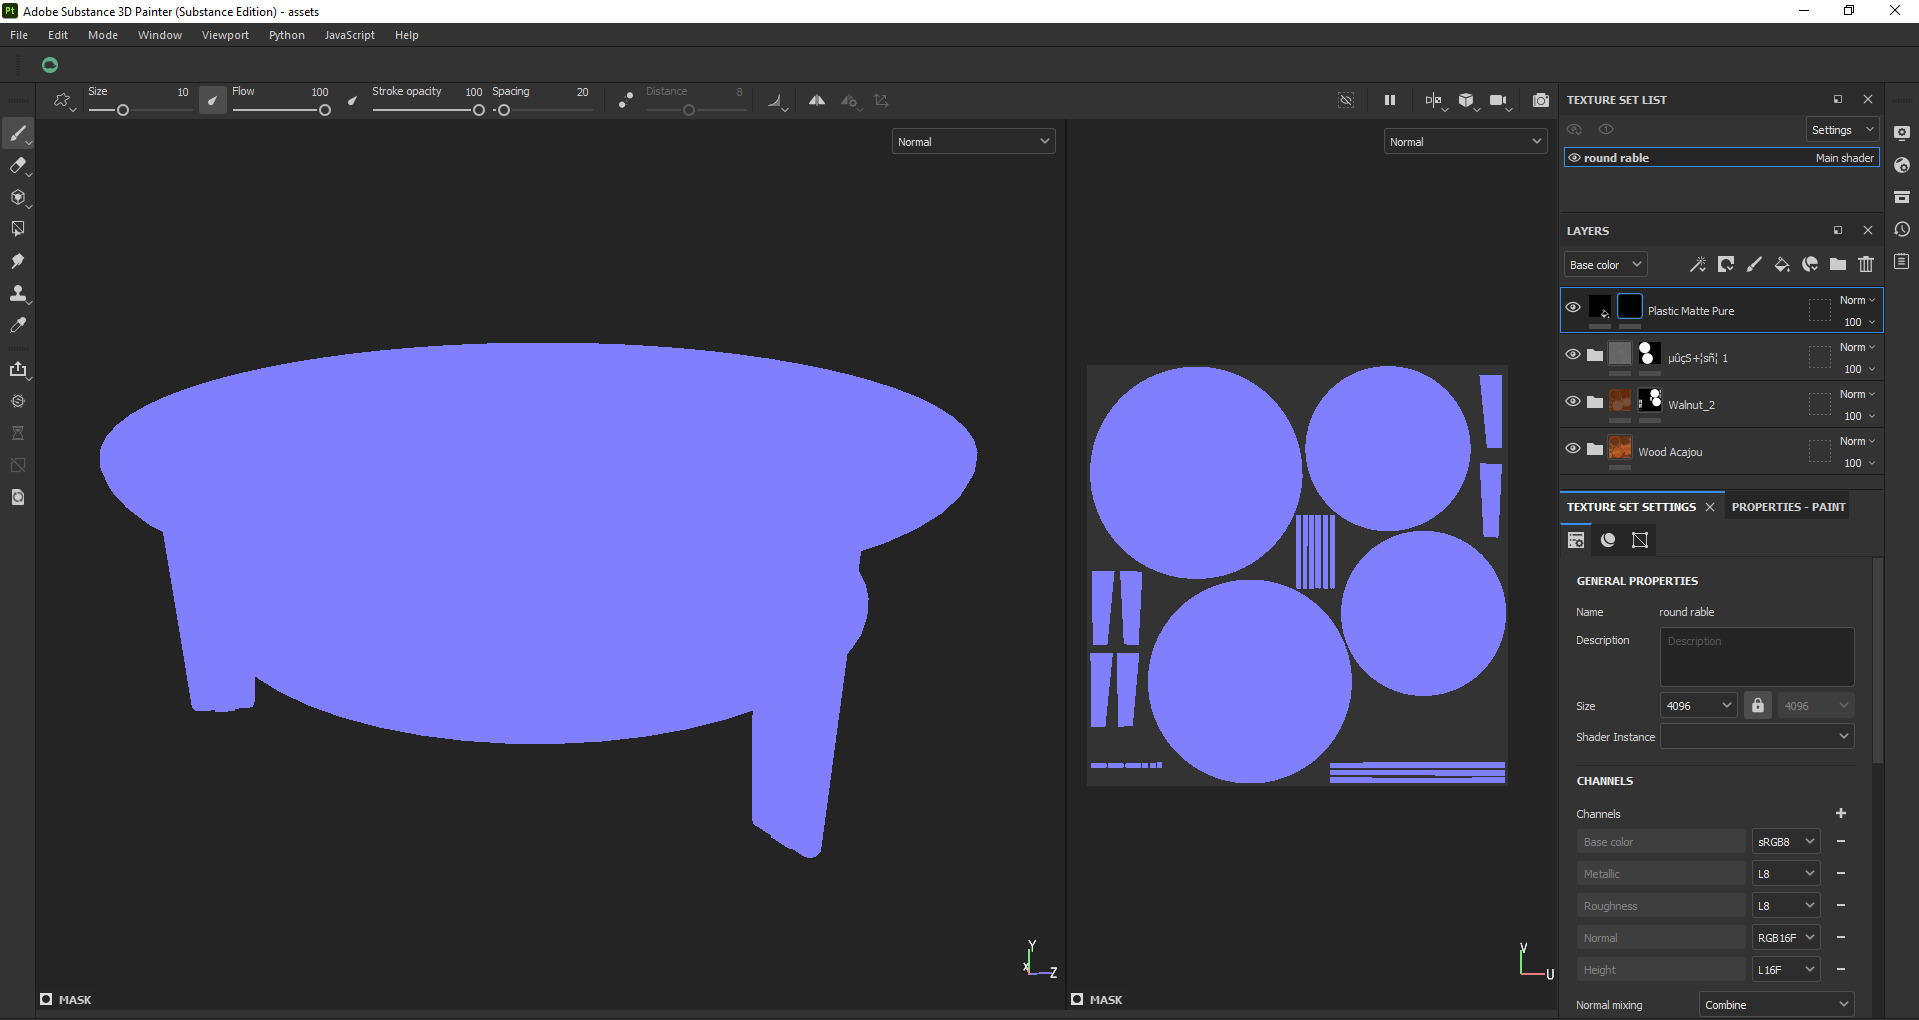Add a folder to the layer stack
The image size is (1919, 1020).
(1838, 264)
